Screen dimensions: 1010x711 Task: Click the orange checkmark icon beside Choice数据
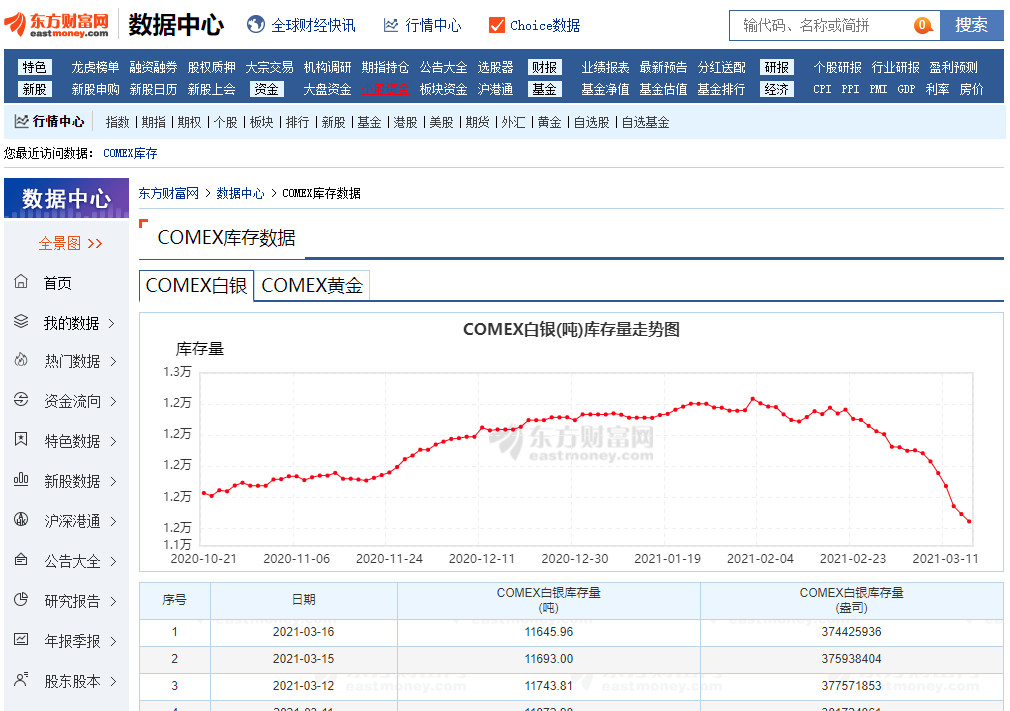pyautogui.click(x=497, y=25)
